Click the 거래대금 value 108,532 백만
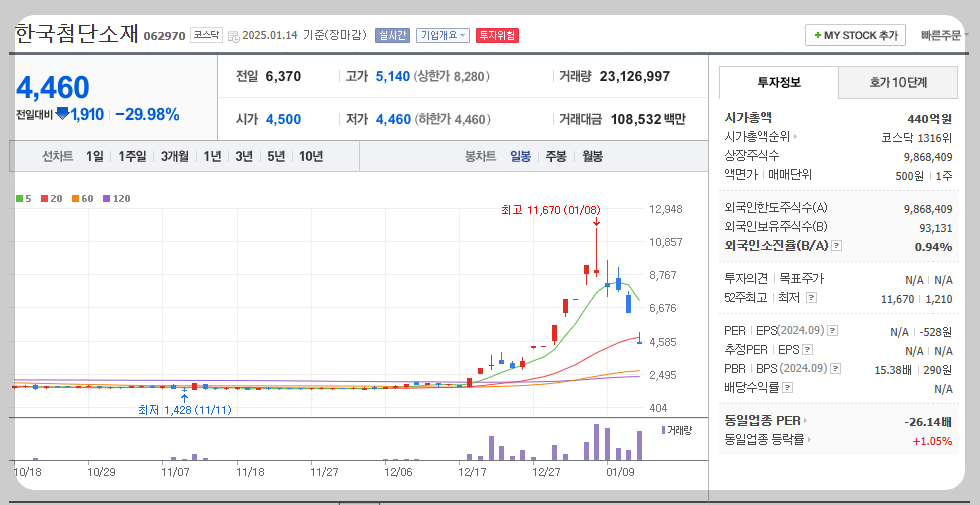The height and width of the screenshot is (505, 980). tap(648, 119)
